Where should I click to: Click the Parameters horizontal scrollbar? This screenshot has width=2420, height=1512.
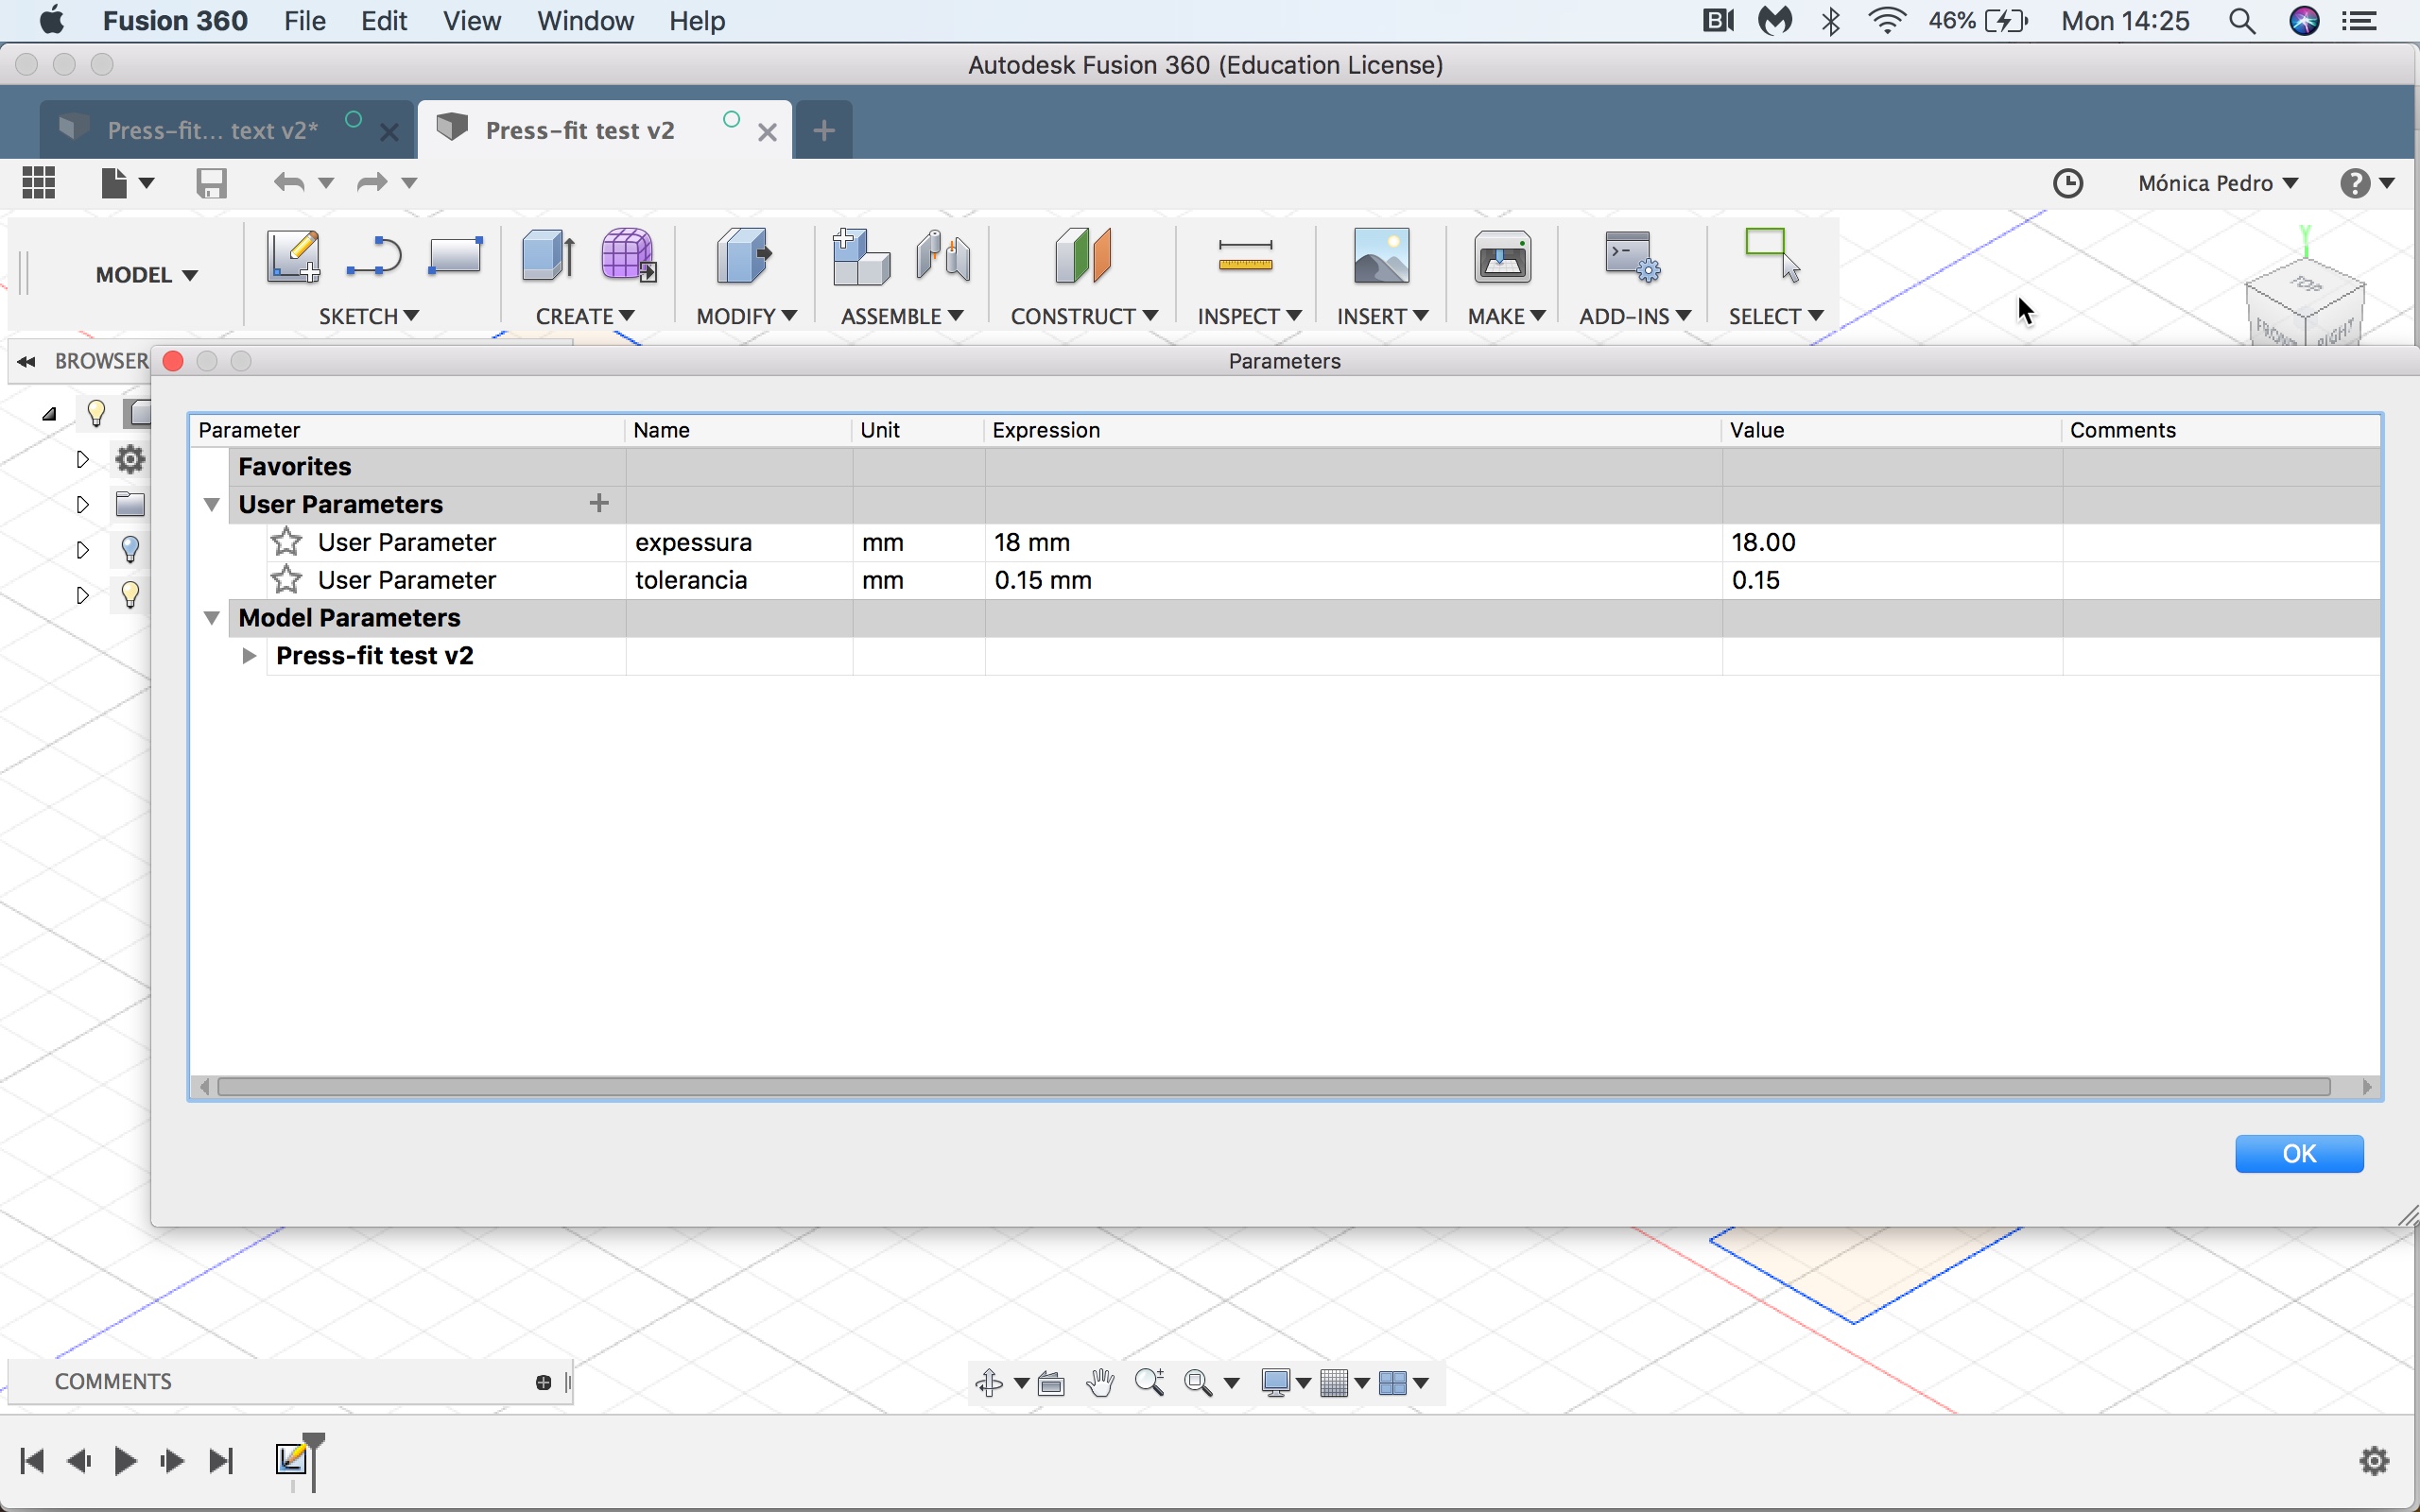point(1274,1086)
